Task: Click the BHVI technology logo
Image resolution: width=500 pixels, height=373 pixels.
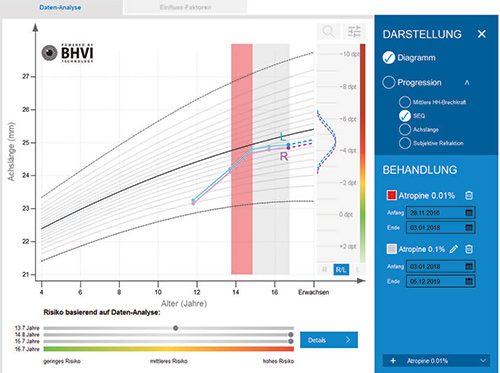Action: 67,53
